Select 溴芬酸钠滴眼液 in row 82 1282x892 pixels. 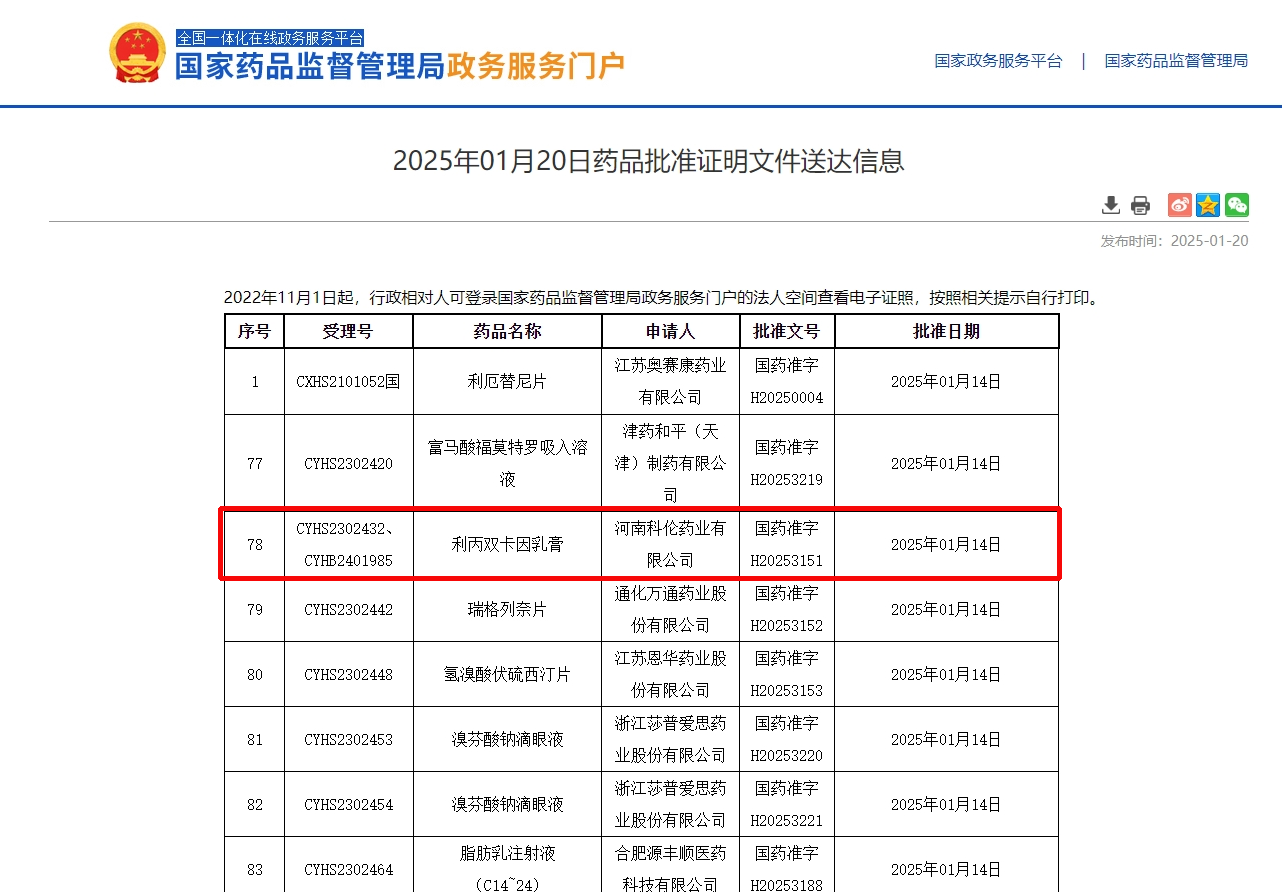pyautogui.click(x=507, y=805)
